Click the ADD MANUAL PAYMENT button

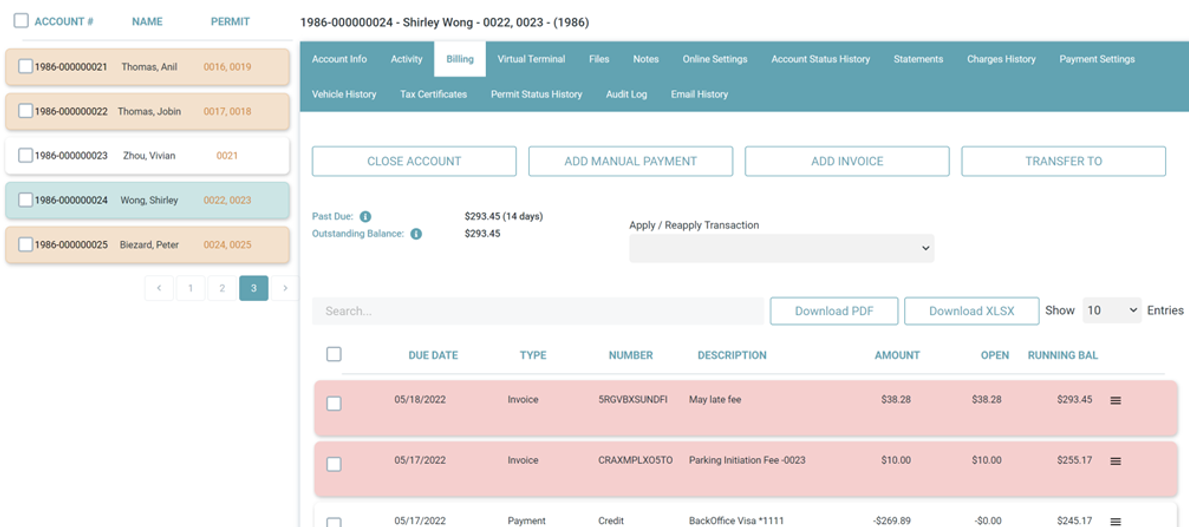(x=631, y=162)
